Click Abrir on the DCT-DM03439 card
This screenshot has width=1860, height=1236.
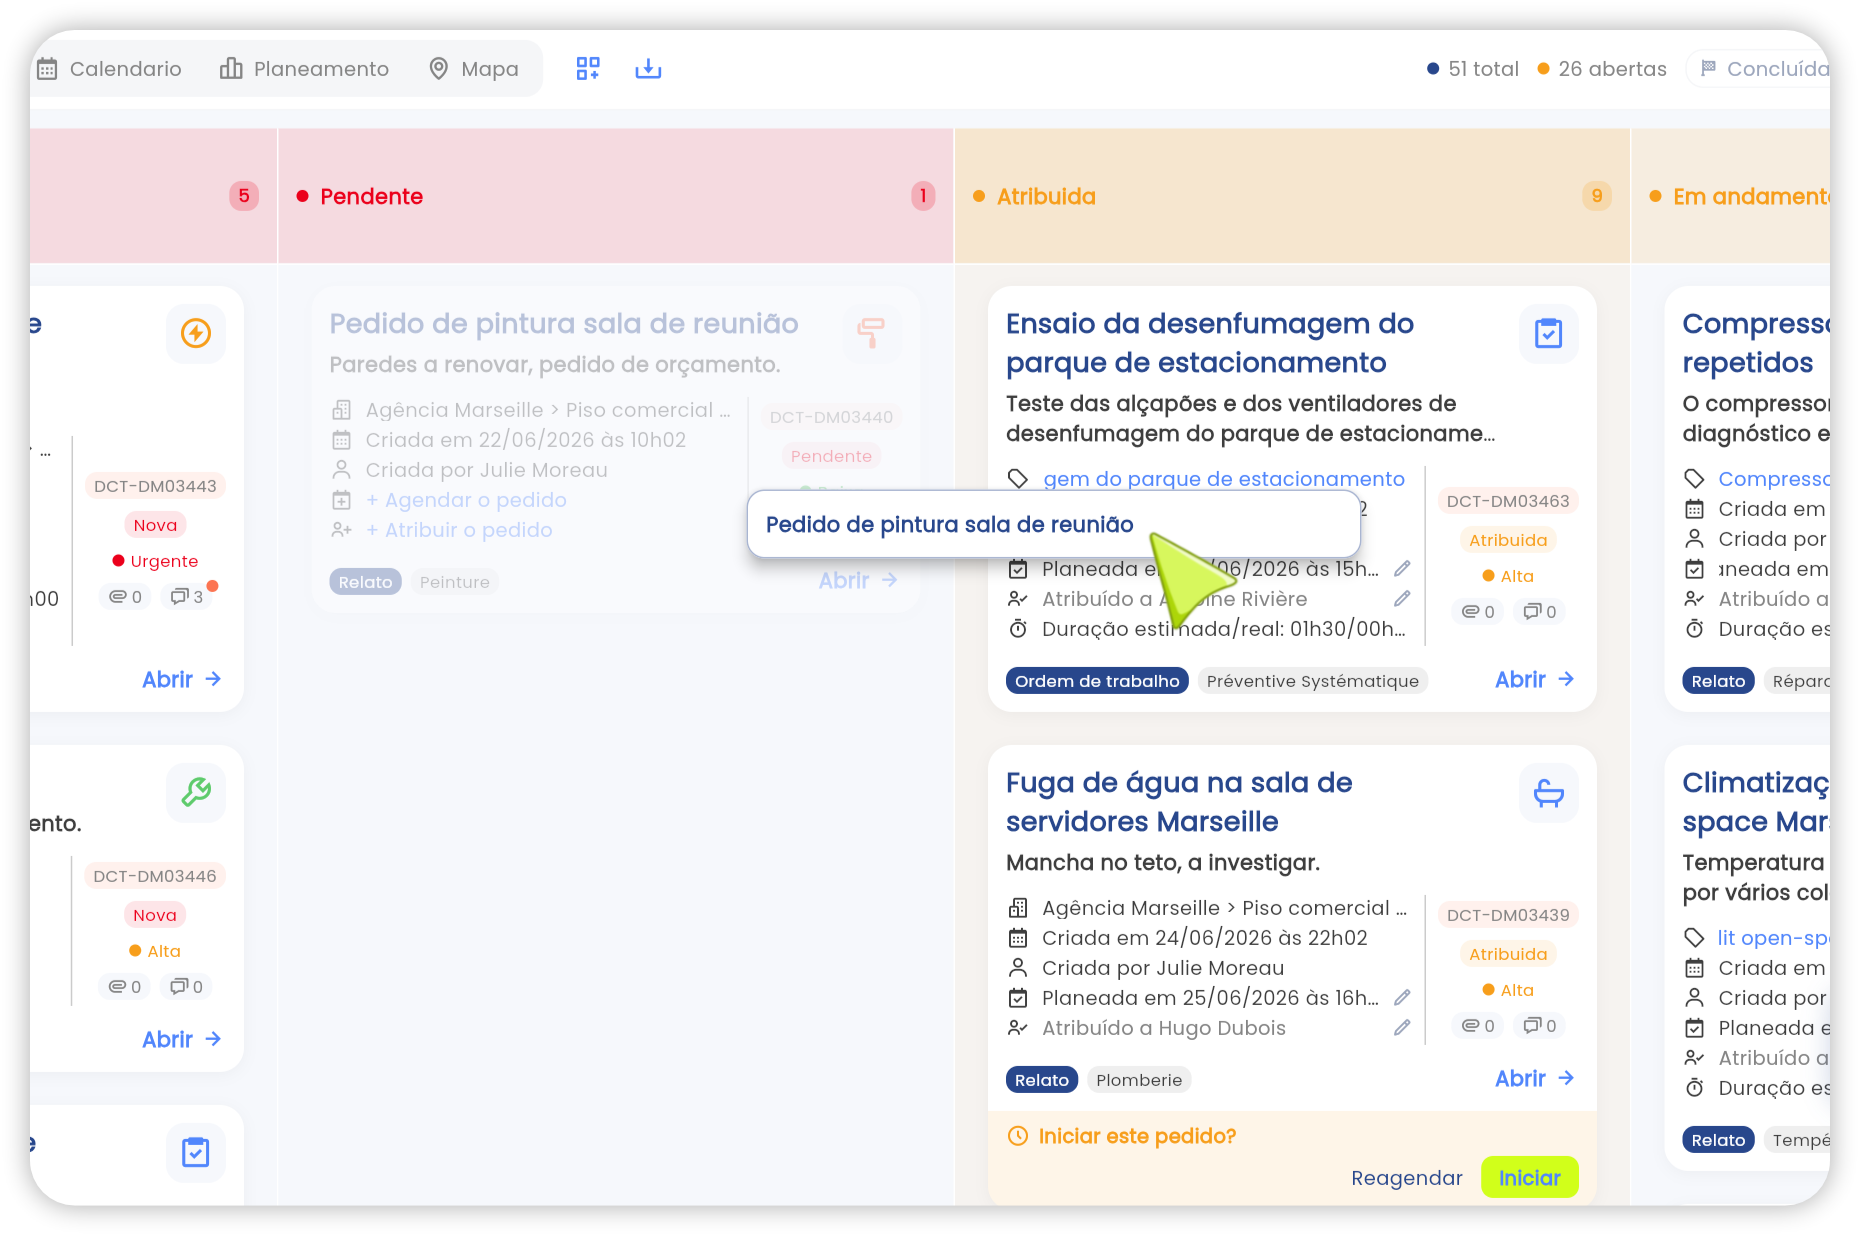[x=1534, y=1079]
